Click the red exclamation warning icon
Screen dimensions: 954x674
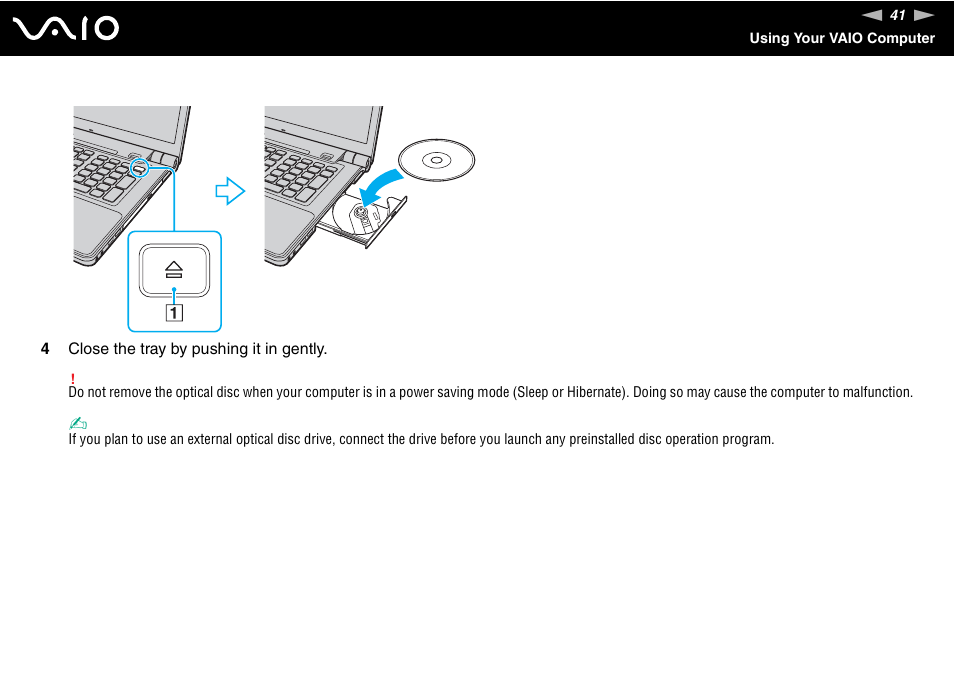coord(73,379)
